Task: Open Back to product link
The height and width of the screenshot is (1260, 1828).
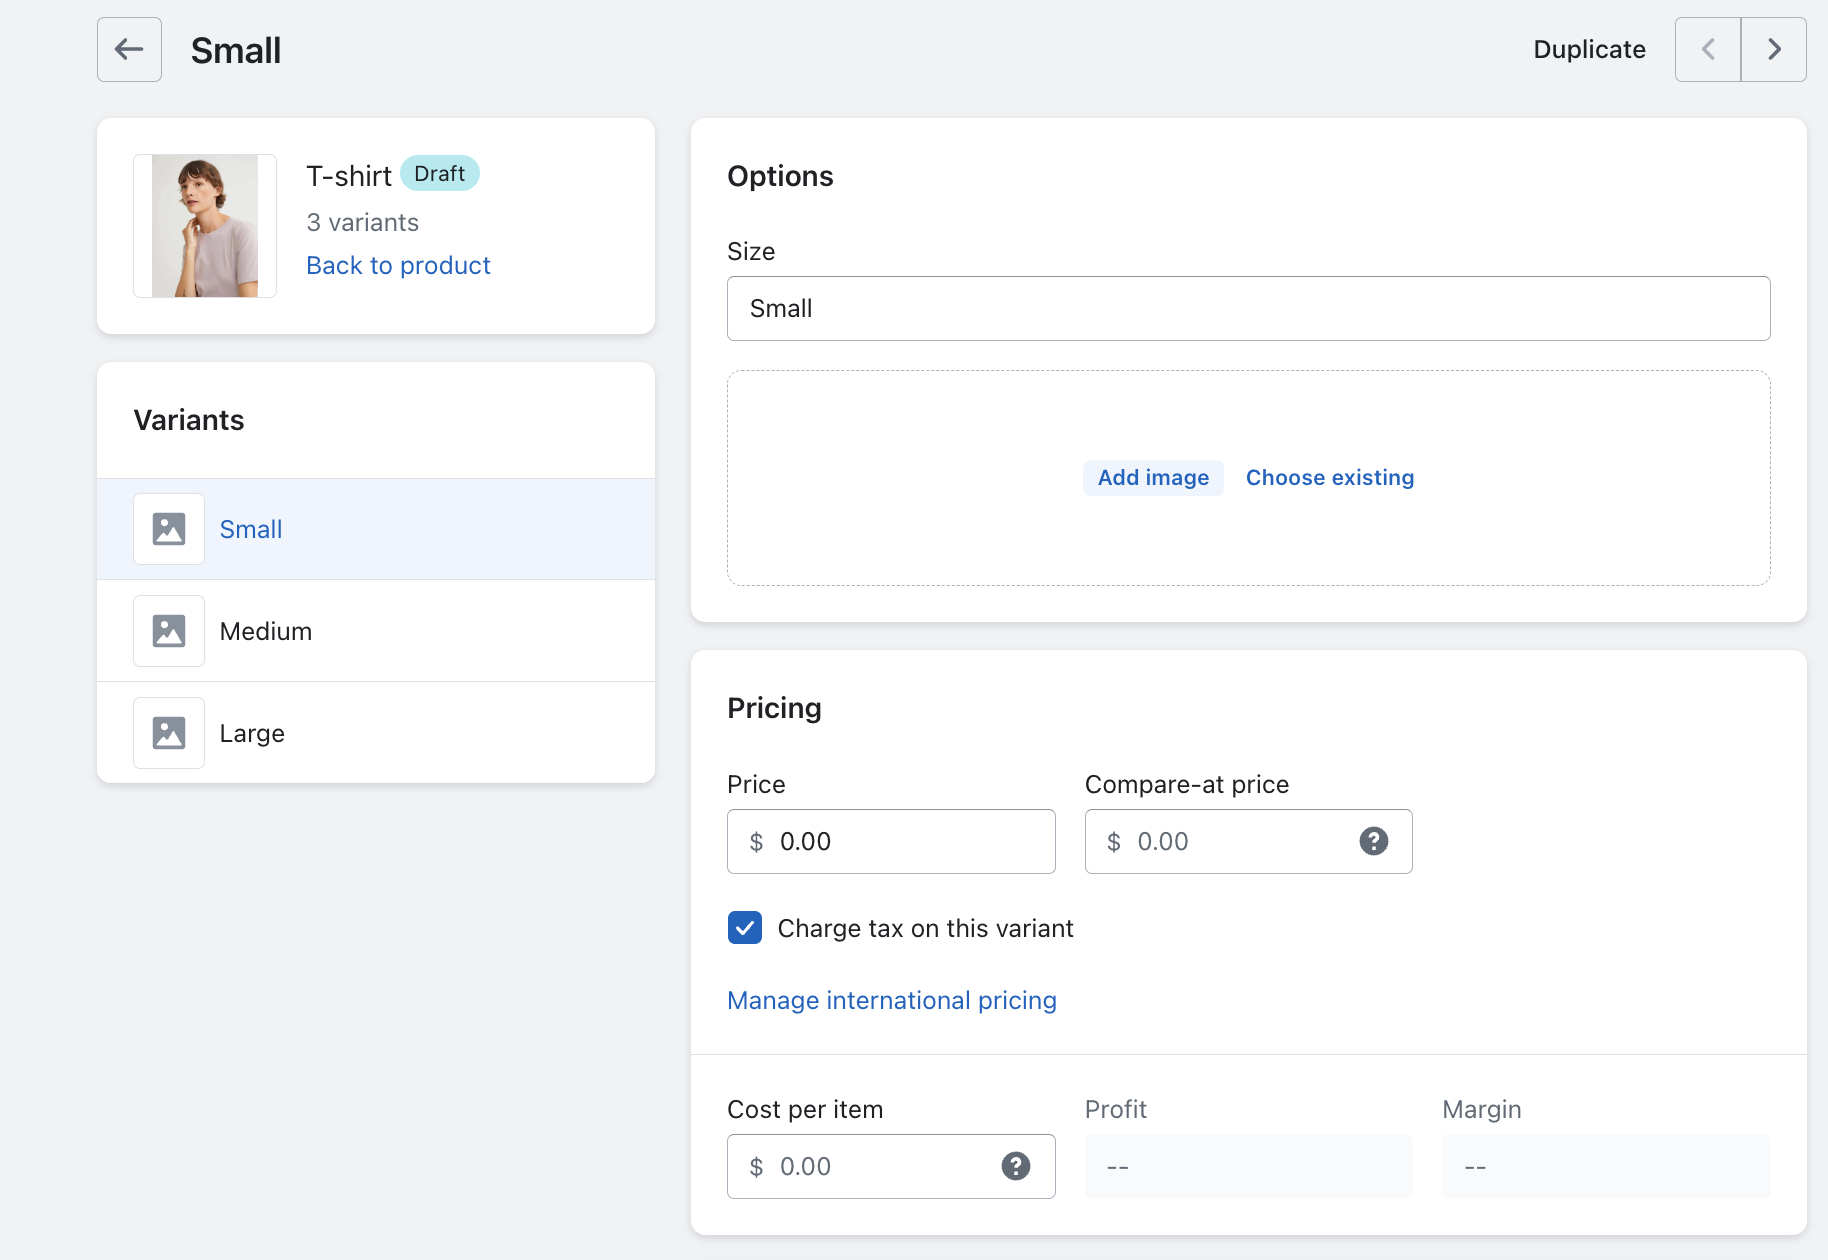Action: coord(398,265)
